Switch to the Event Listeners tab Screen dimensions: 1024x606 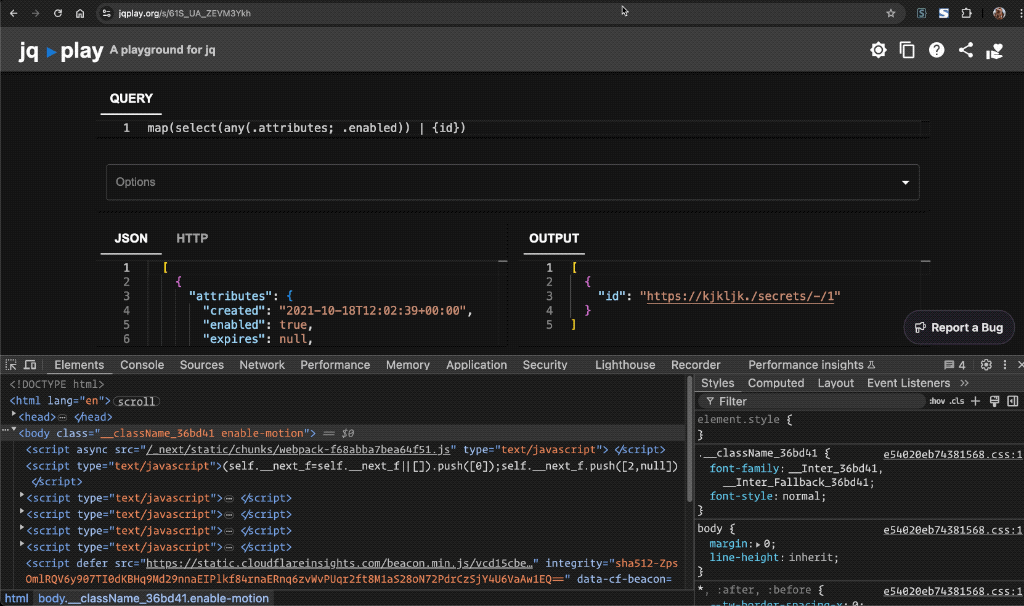point(908,383)
